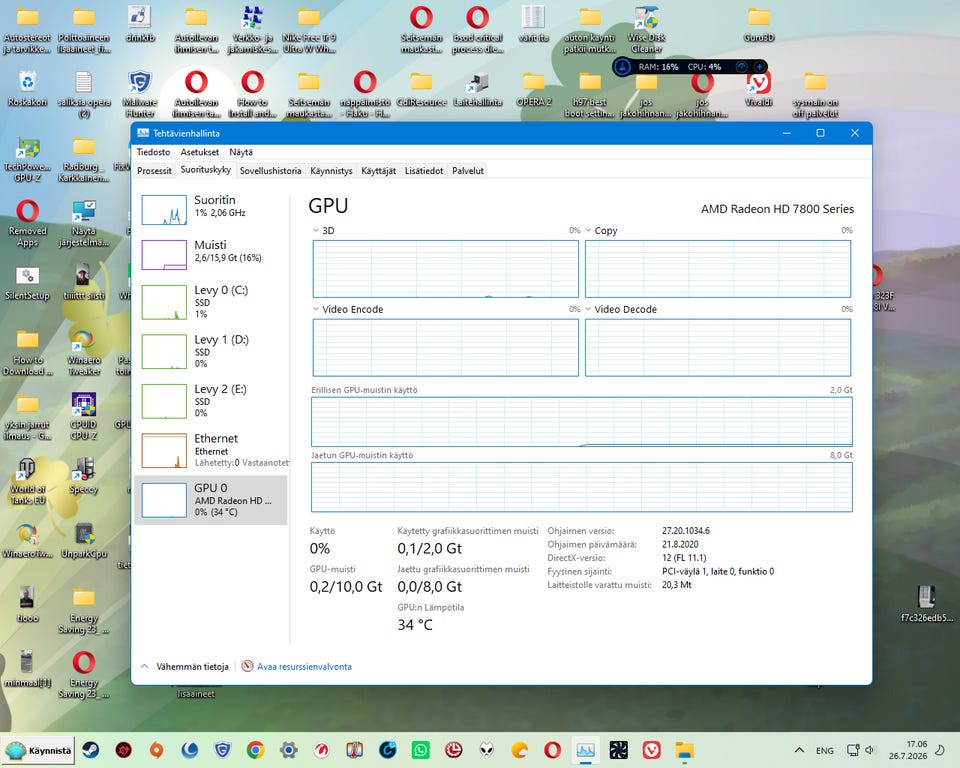Click the Erillisen GPU-muistin käyttö graph
960x768 pixels.
[x=582, y=421]
